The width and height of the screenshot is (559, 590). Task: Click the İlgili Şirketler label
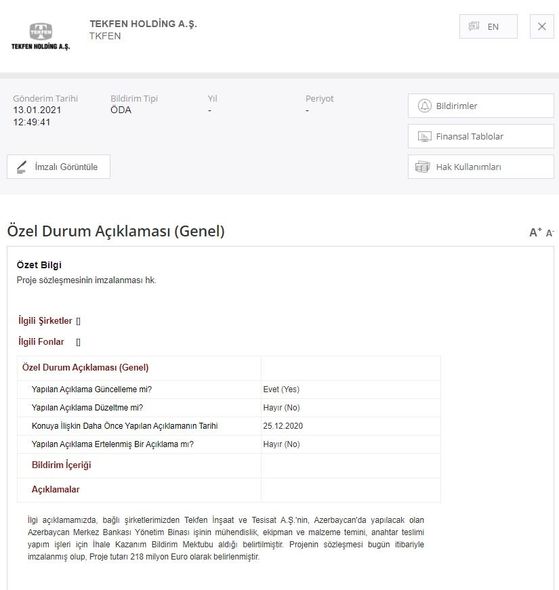pyautogui.click(x=45, y=321)
